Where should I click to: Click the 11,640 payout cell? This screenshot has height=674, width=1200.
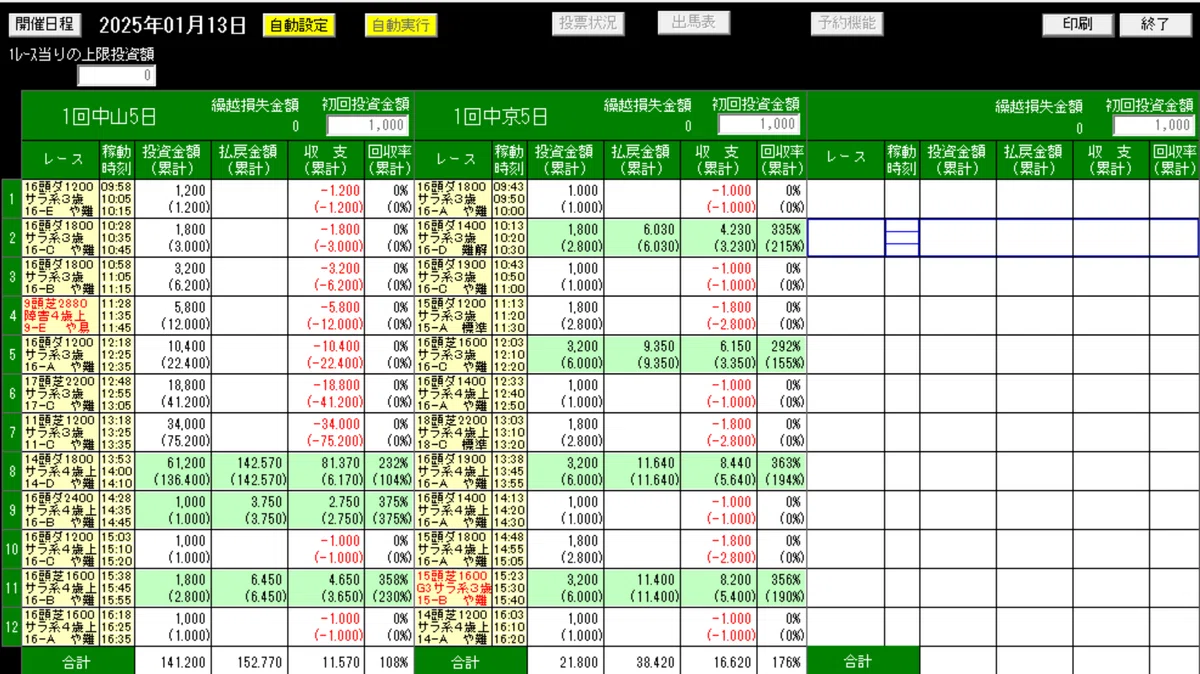(x=643, y=472)
